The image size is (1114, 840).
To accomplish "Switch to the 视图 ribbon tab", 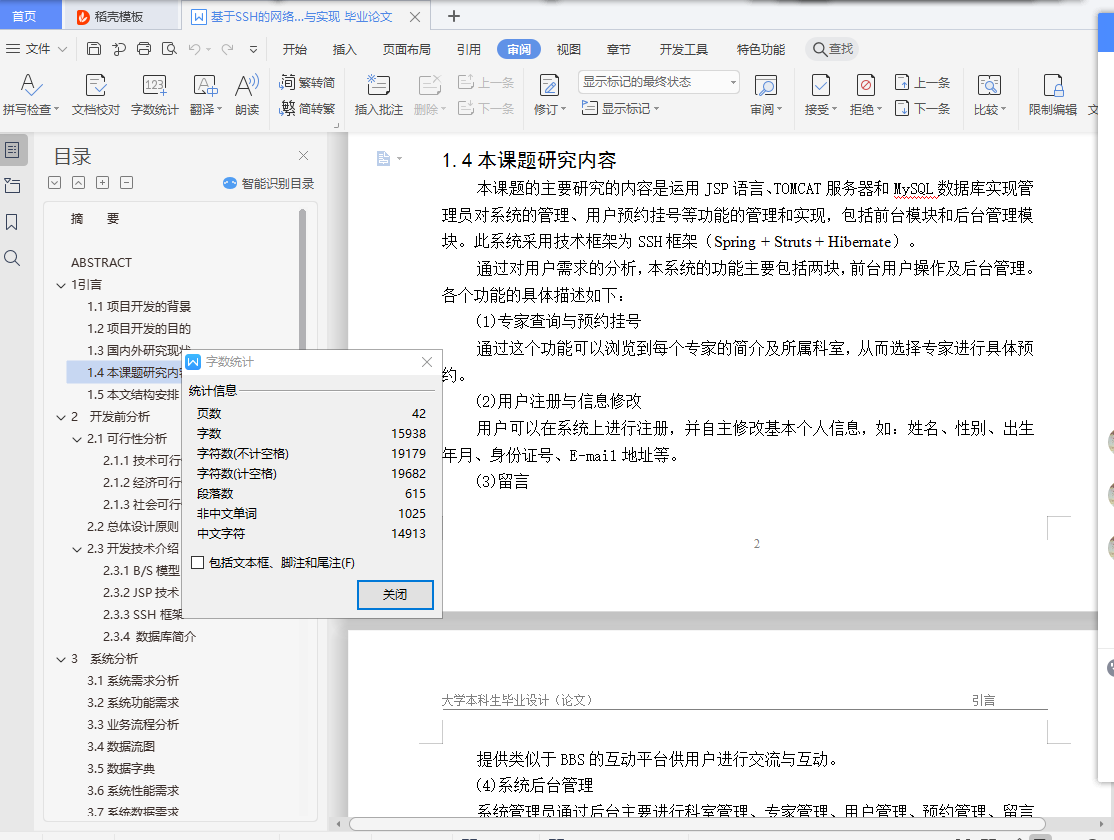I will pos(568,49).
